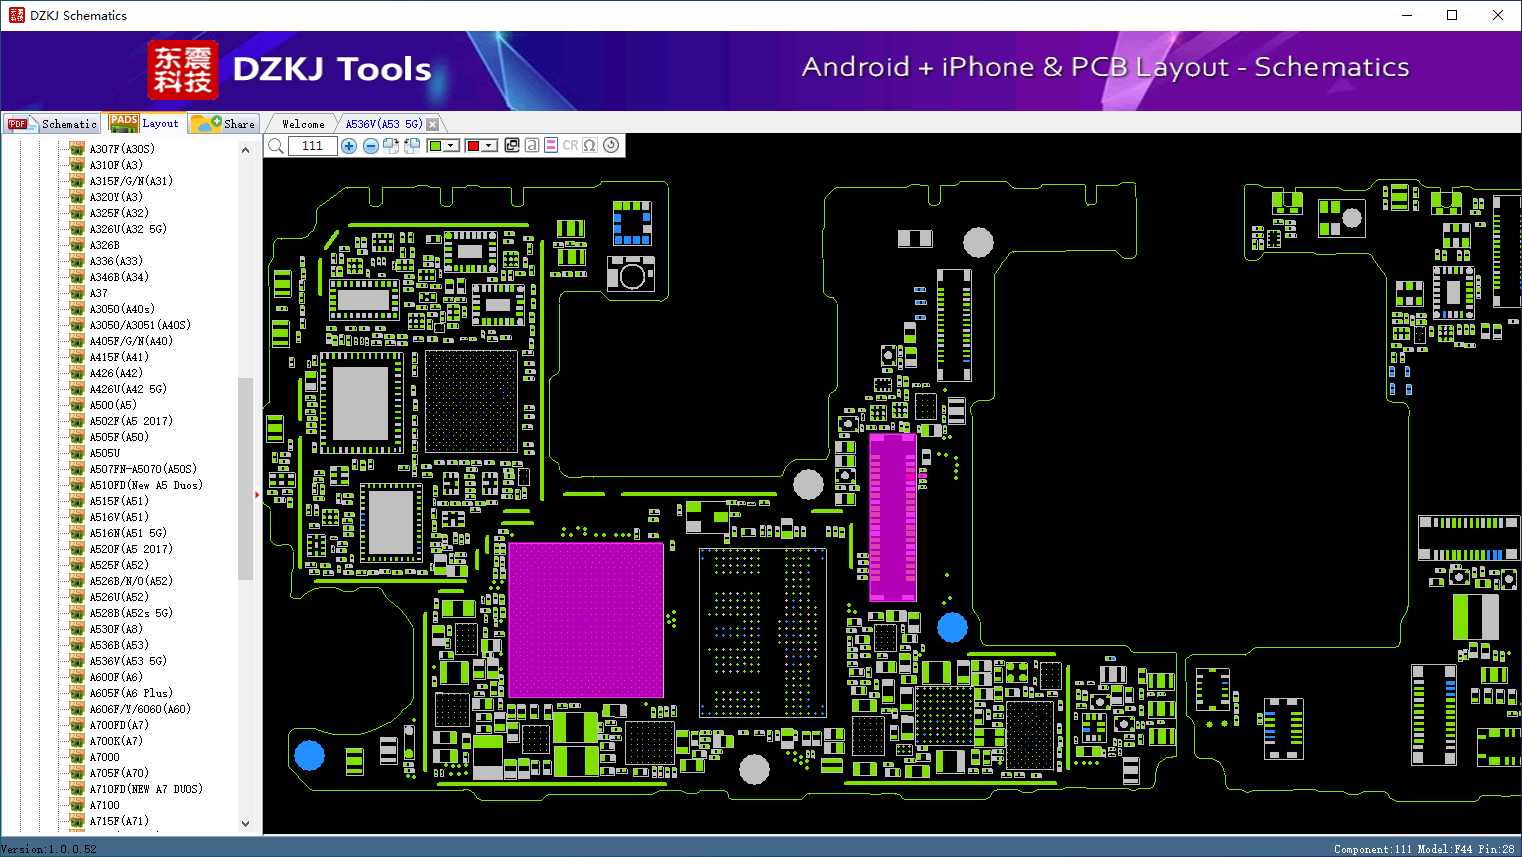Screen dimensions: 1522x857
Task: Select the A37 model entry
Action: pyautogui.click(x=98, y=293)
